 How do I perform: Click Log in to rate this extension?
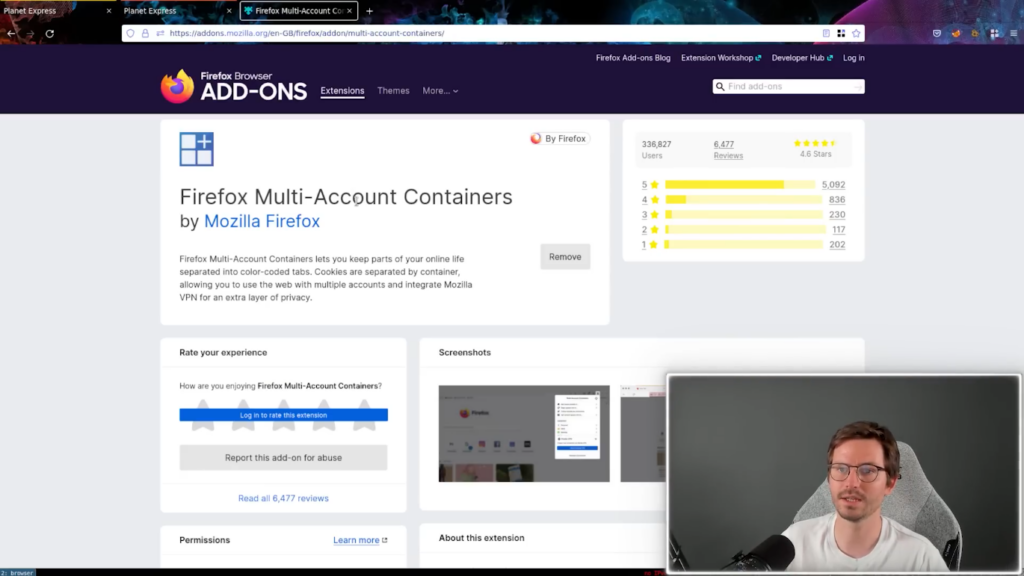pyautogui.click(x=283, y=415)
